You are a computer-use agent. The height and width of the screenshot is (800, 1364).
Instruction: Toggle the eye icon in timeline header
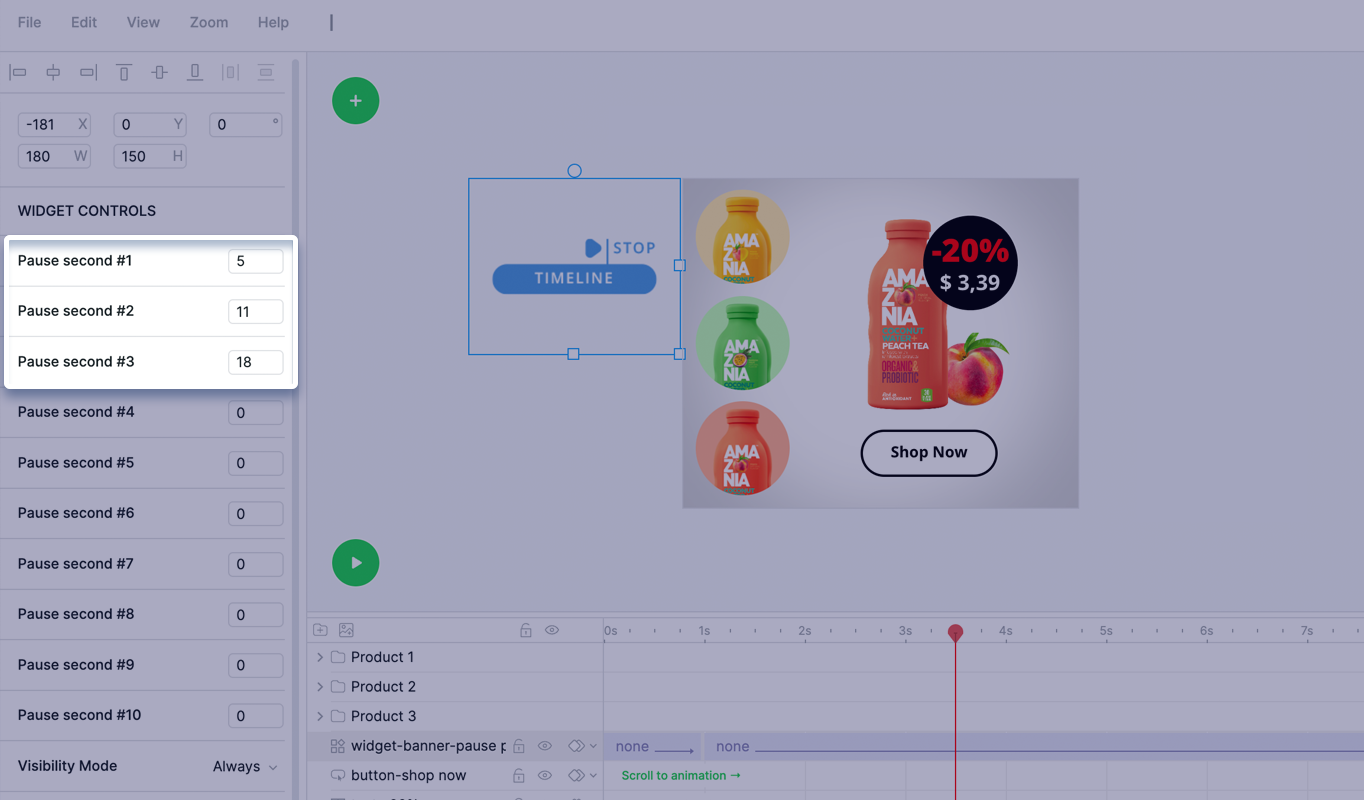point(552,630)
